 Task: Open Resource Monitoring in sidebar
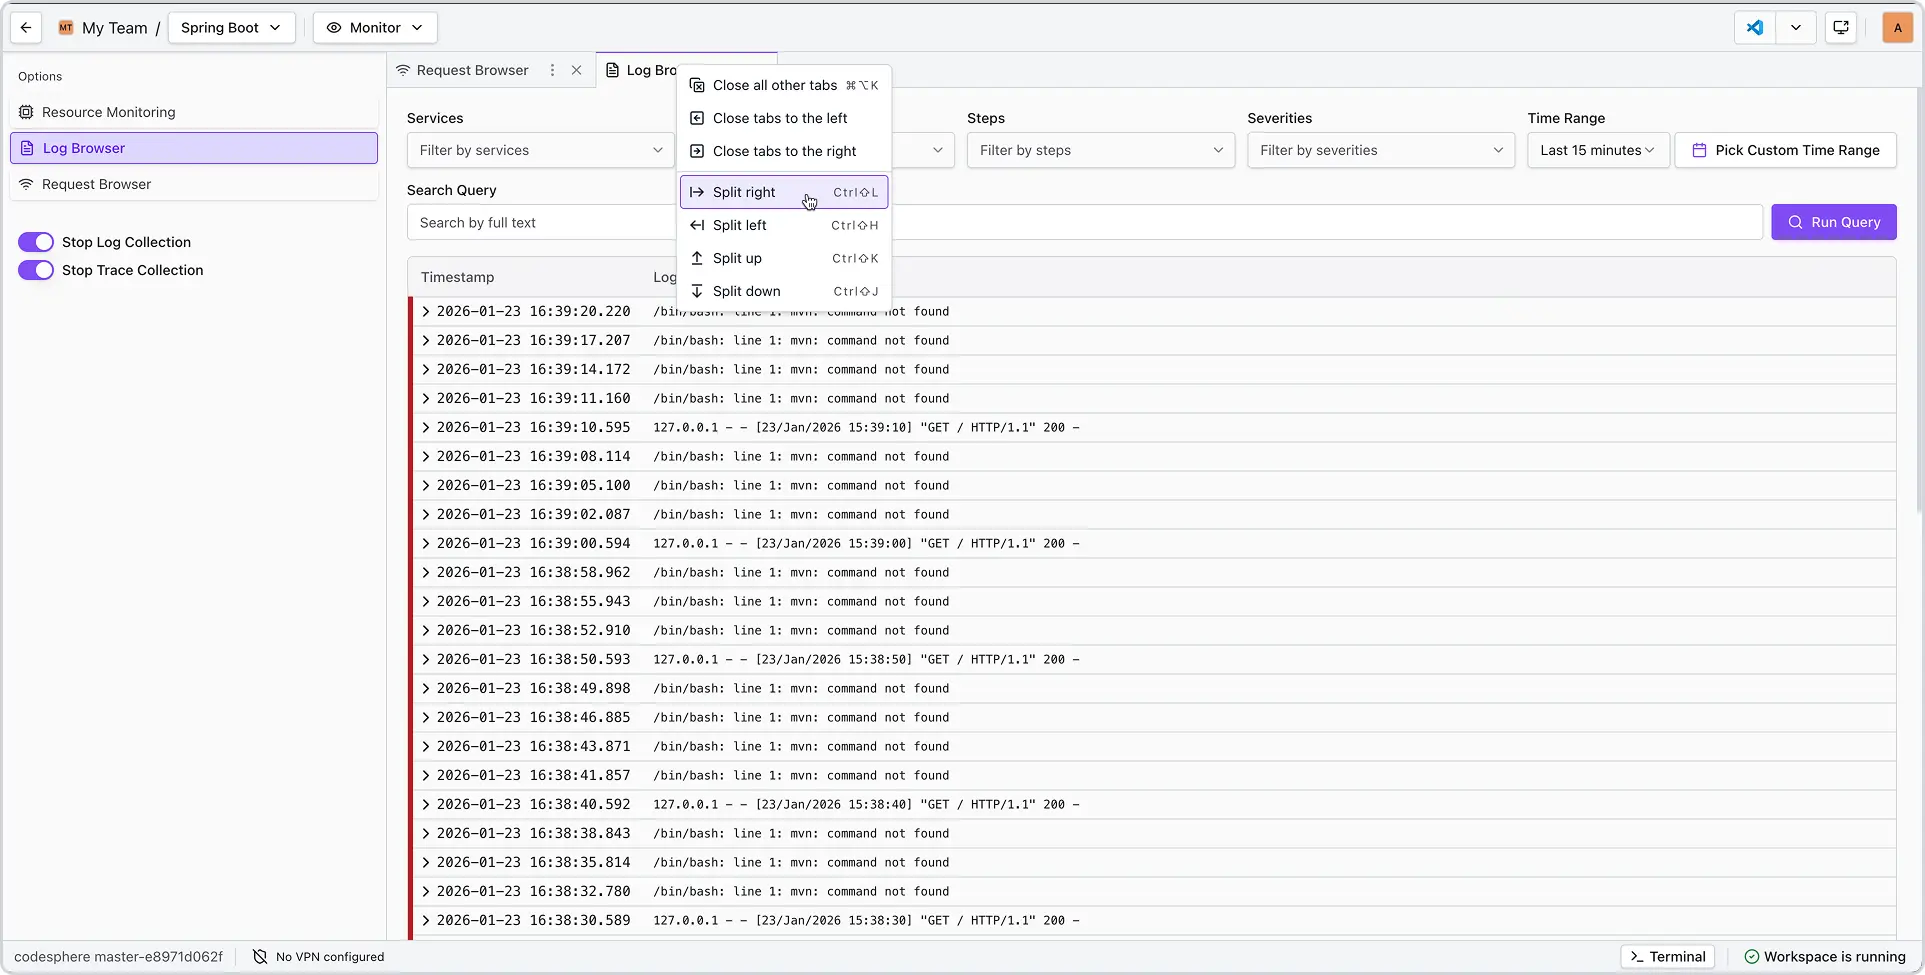pyautogui.click(x=108, y=112)
